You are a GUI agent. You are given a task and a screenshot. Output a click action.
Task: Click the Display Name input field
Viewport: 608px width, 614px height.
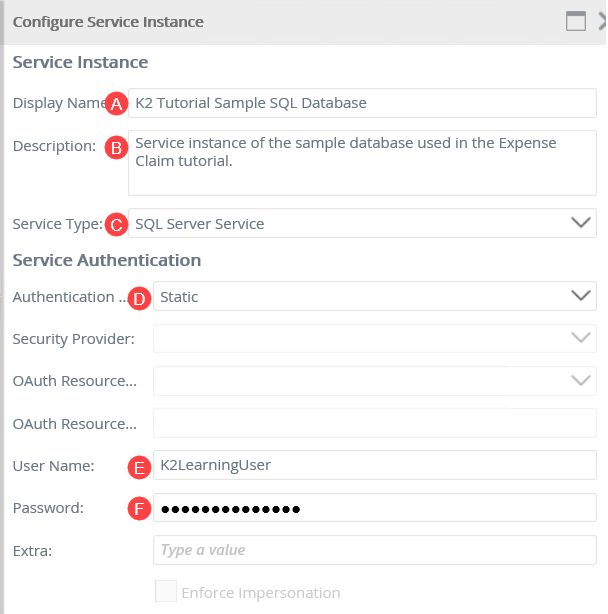click(362, 103)
